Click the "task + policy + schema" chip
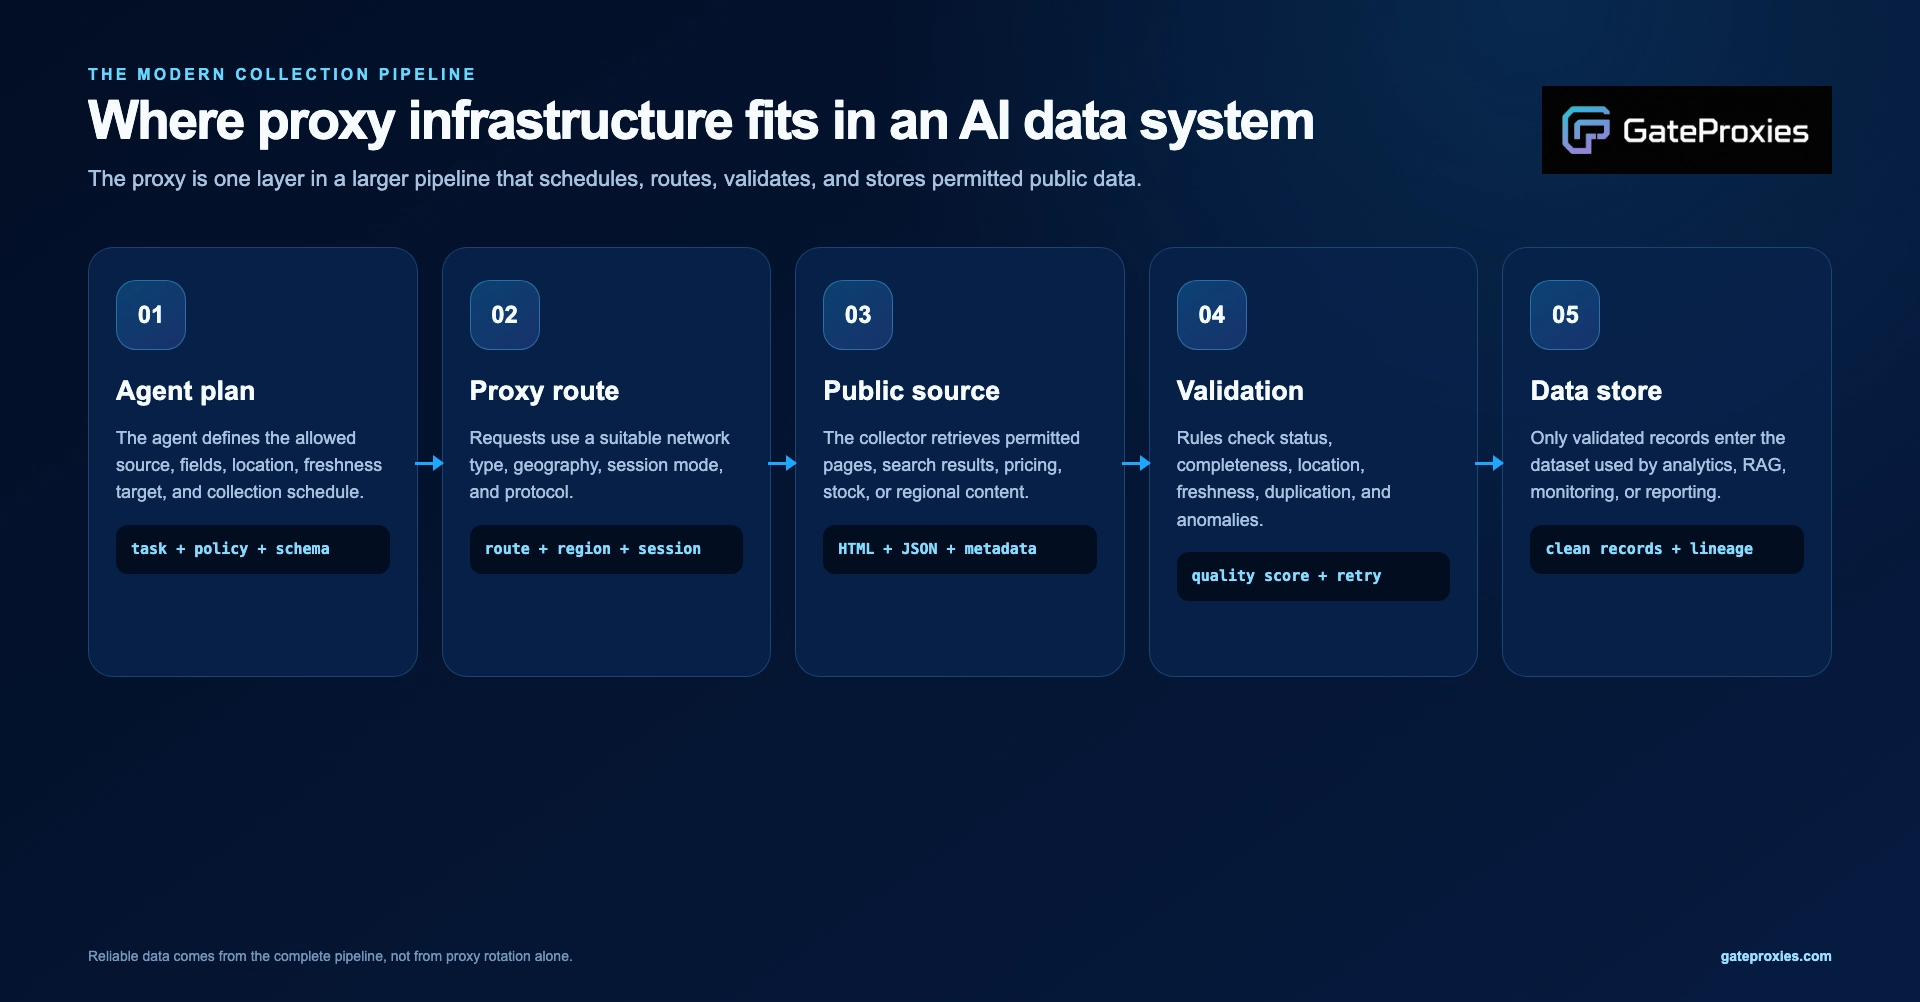1920x1002 pixels. click(x=253, y=549)
